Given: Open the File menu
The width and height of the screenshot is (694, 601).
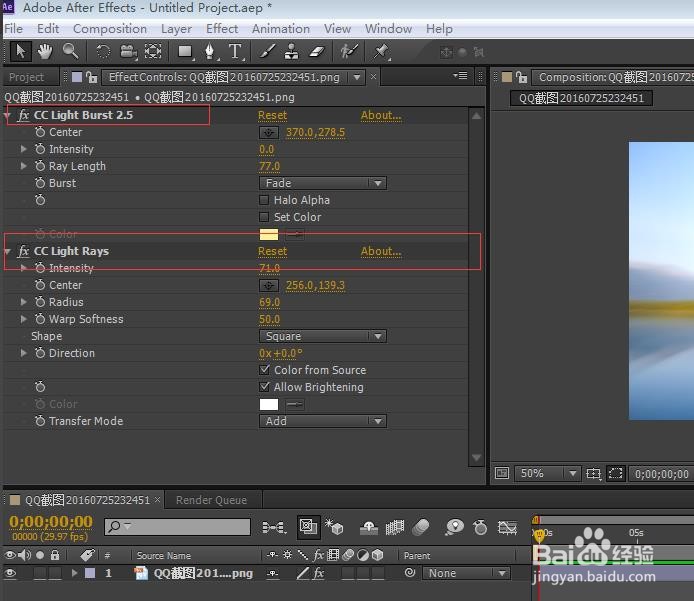Looking at the screenshot, I should click(x=13, y=29).
